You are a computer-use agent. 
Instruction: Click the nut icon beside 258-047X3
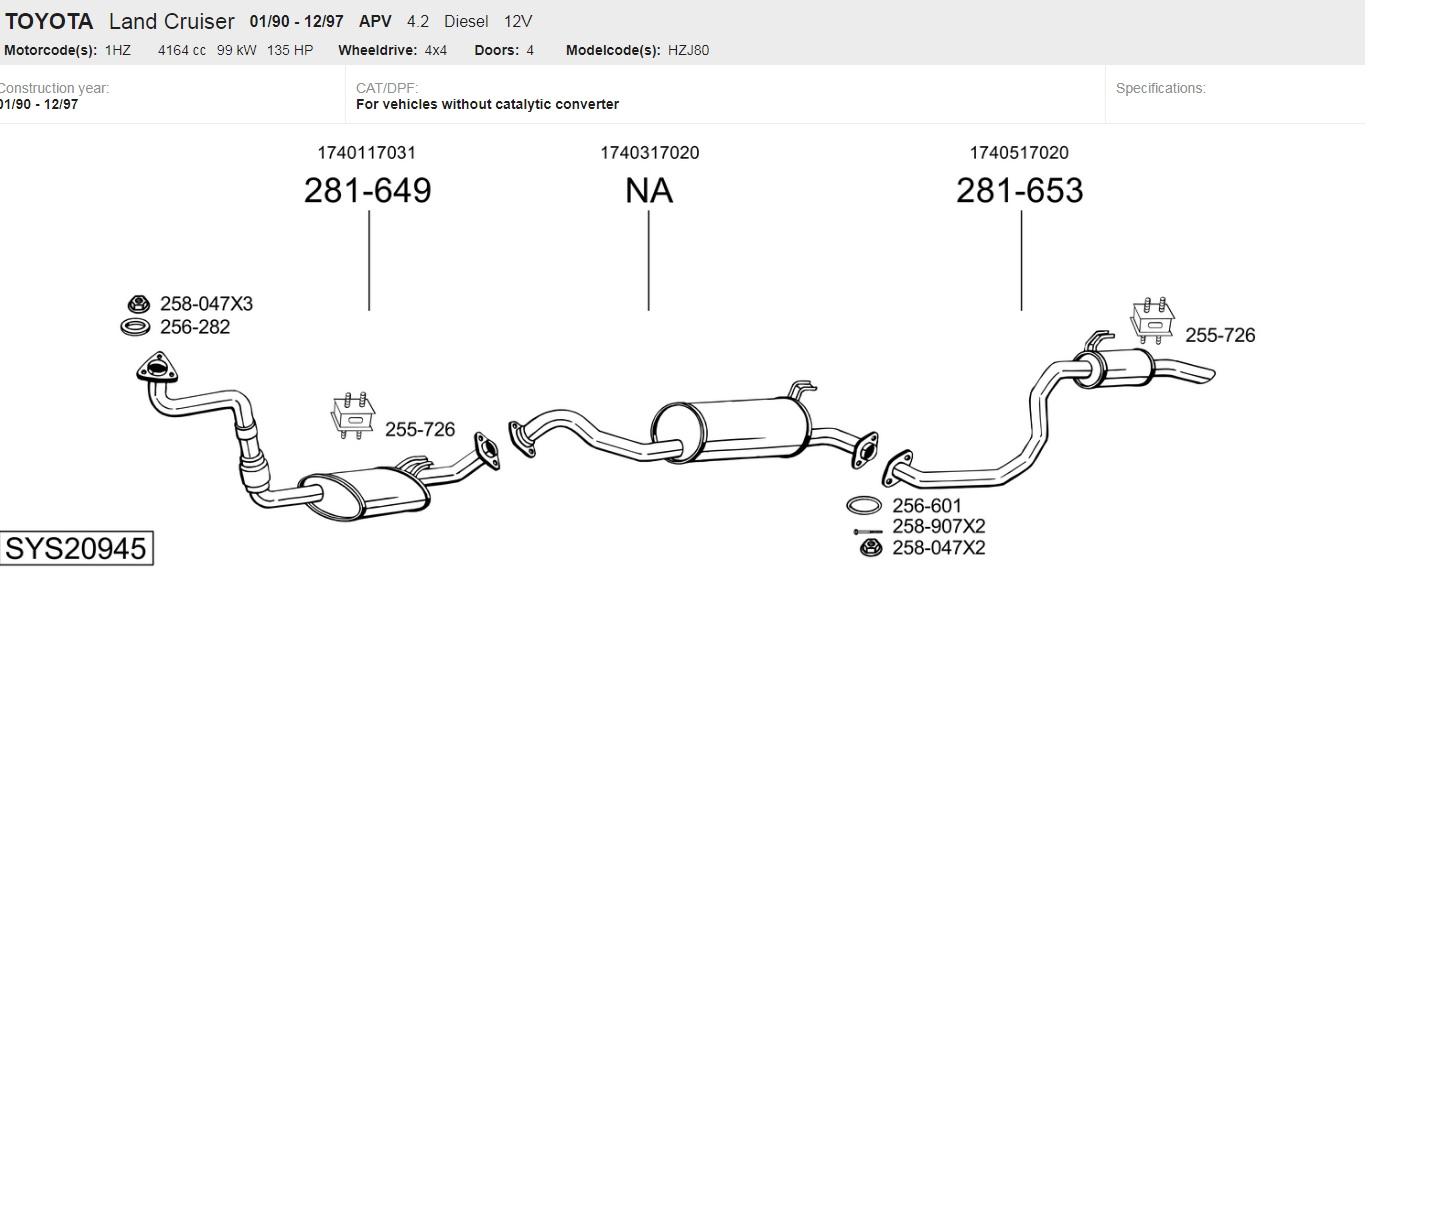coord(139,304)
